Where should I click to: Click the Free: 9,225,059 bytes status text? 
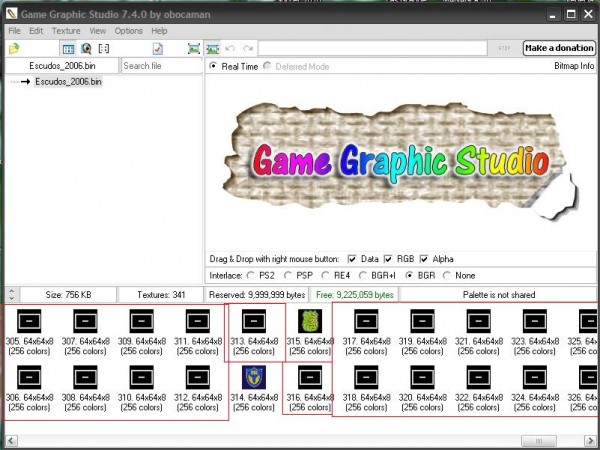tap(355, 295)
